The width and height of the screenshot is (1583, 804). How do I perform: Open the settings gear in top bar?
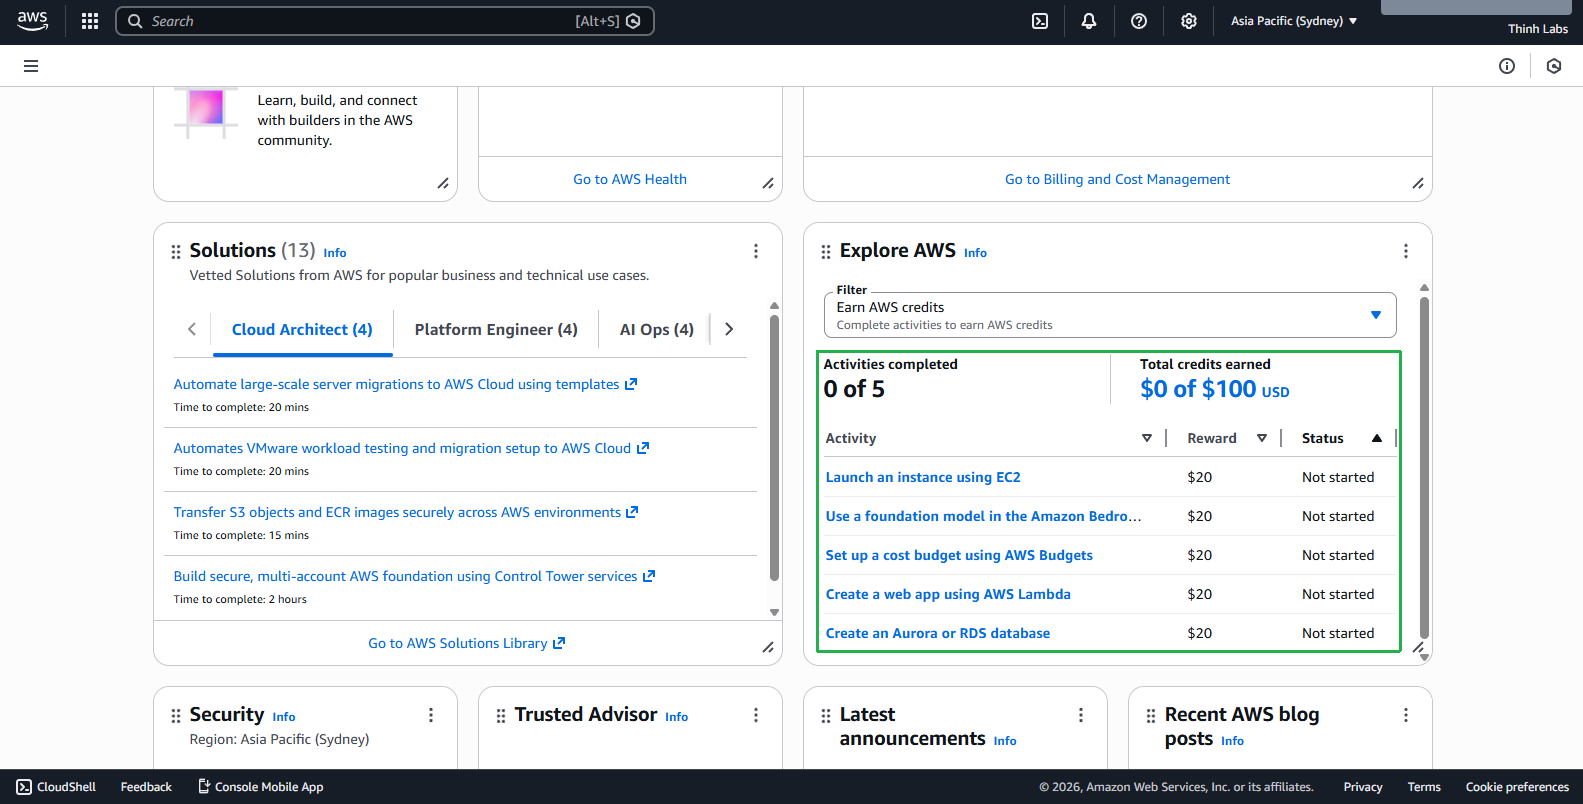tap(1189, 21)
